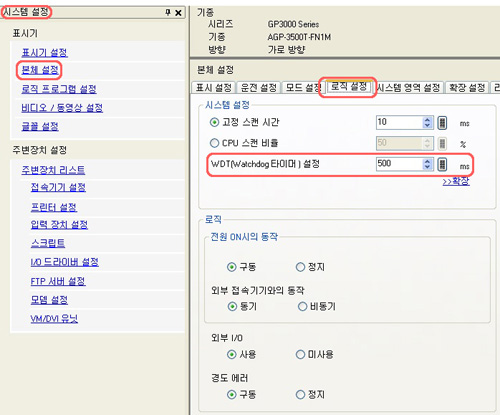The image size is (500, 415).
Task: Select 정지 for 경도 에러
Action: (x=300, y=395)
